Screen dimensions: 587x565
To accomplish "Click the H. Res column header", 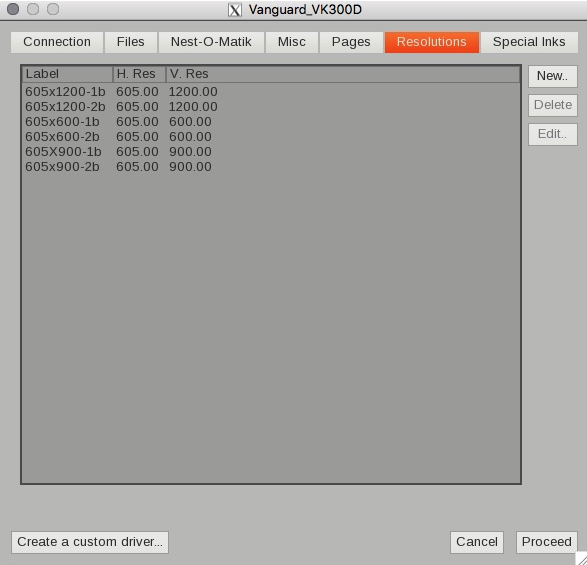I will (139, 74).
